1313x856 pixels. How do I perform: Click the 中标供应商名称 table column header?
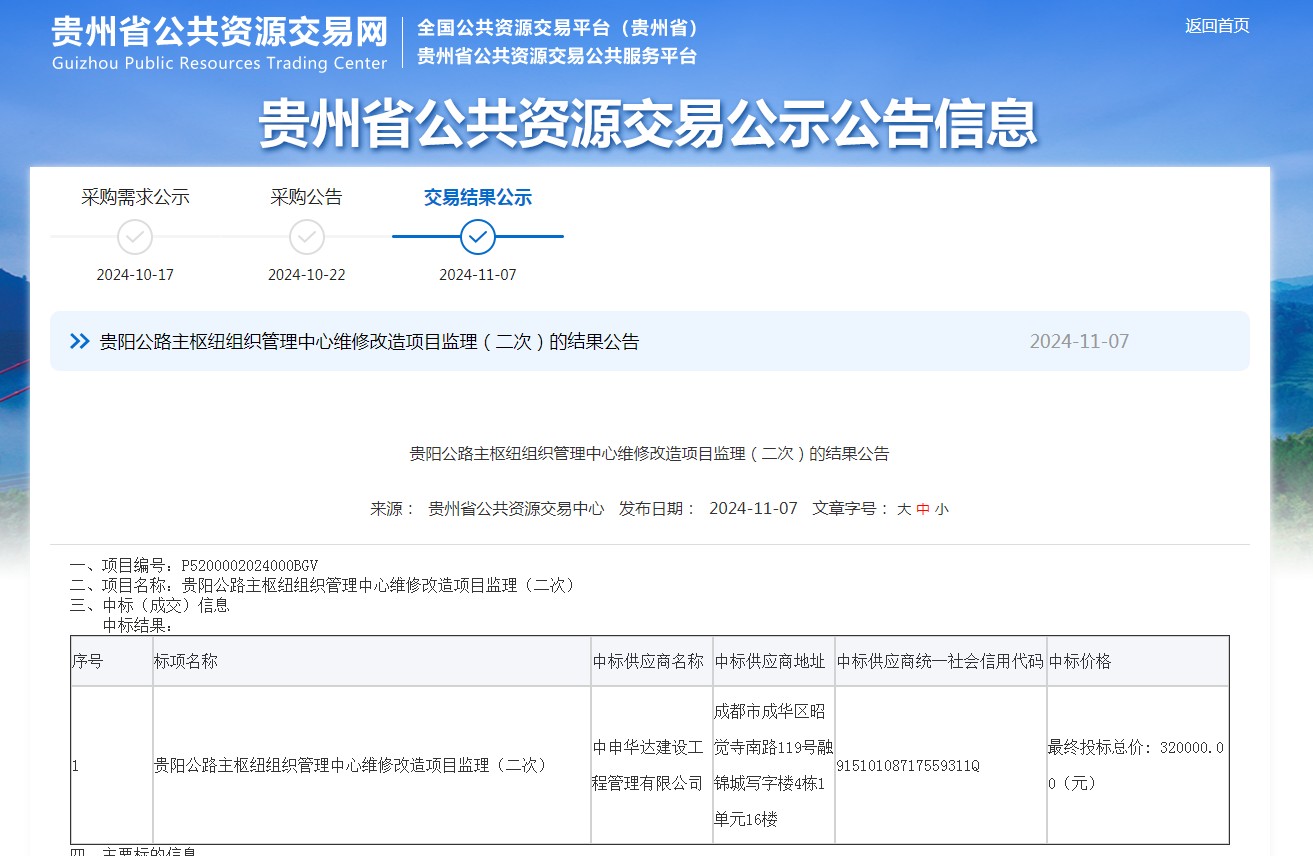click(648, 661)
